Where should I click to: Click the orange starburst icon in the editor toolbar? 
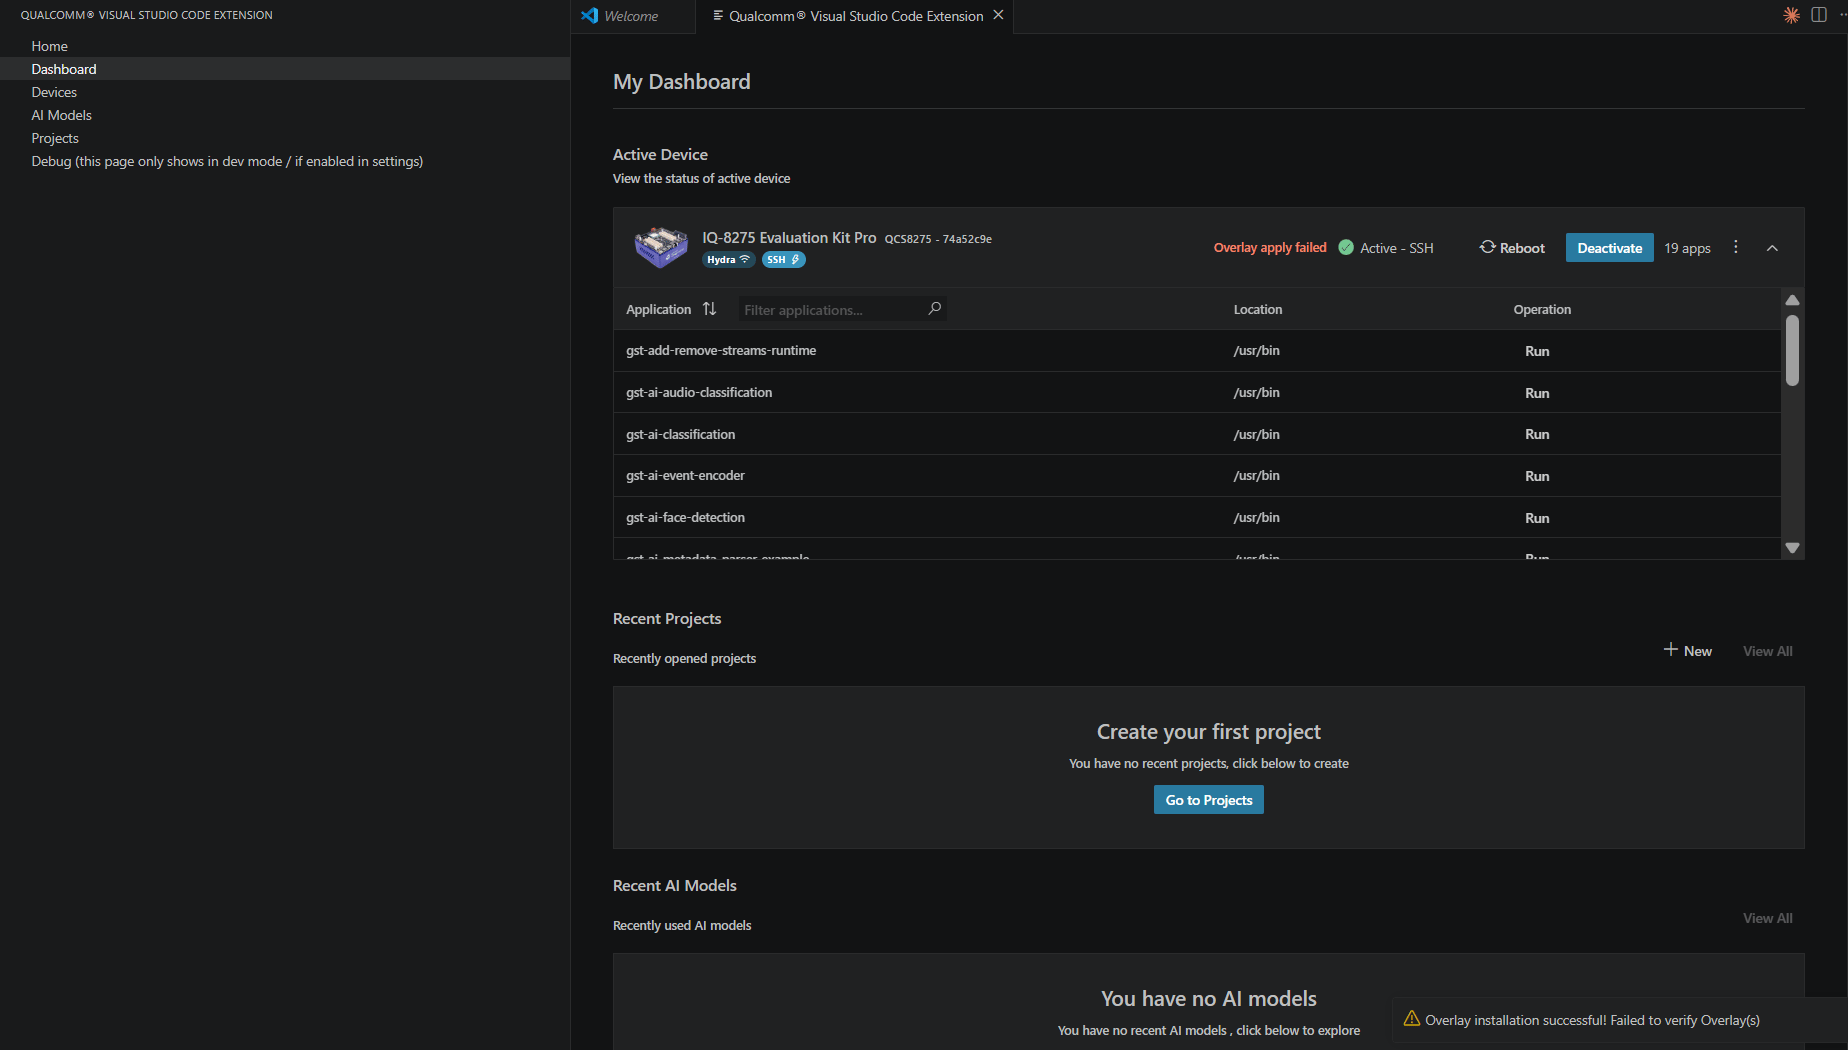[x=1791, y=15]
